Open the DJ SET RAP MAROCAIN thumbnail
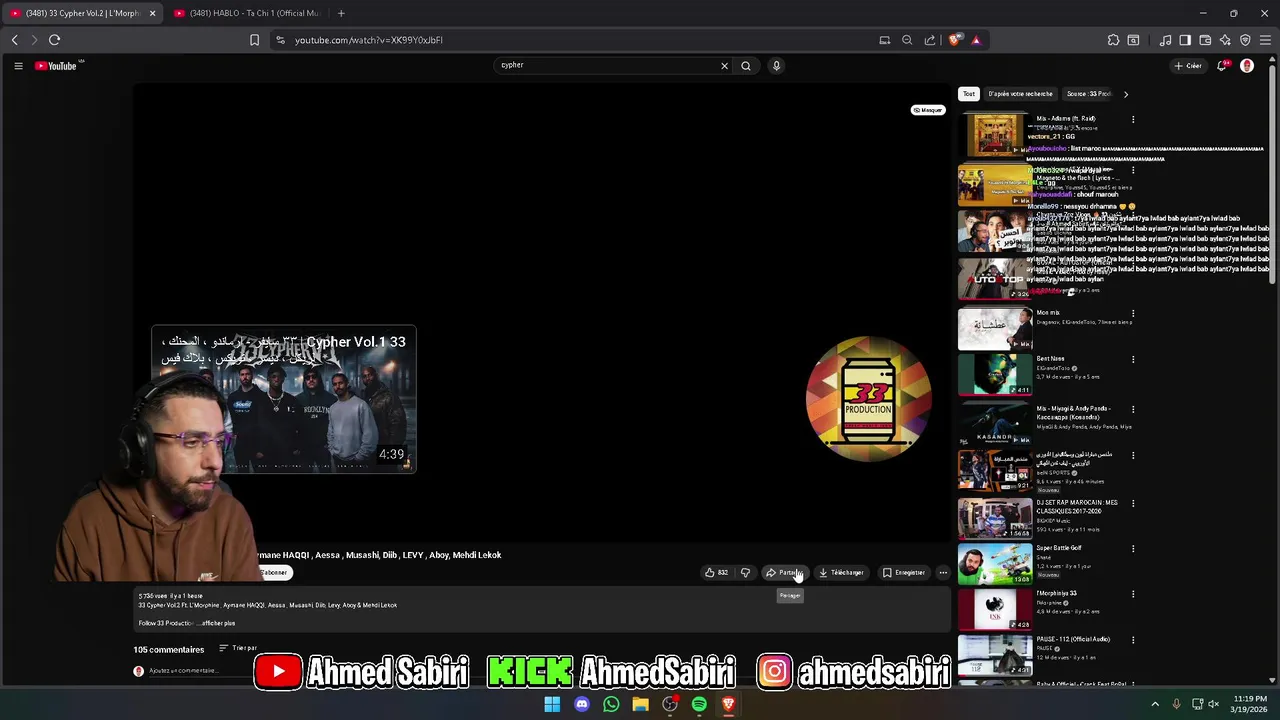The height and width of the screenshot is (720, 1280). 995,518
